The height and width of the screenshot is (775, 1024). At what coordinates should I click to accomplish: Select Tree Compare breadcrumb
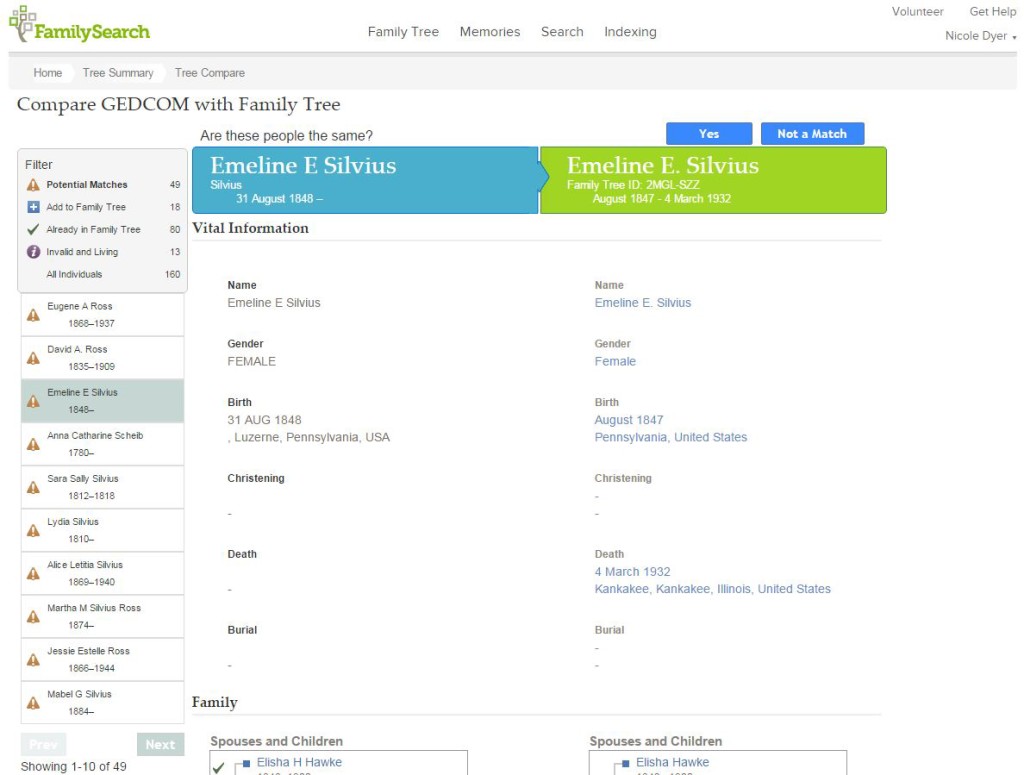point(210,72)
